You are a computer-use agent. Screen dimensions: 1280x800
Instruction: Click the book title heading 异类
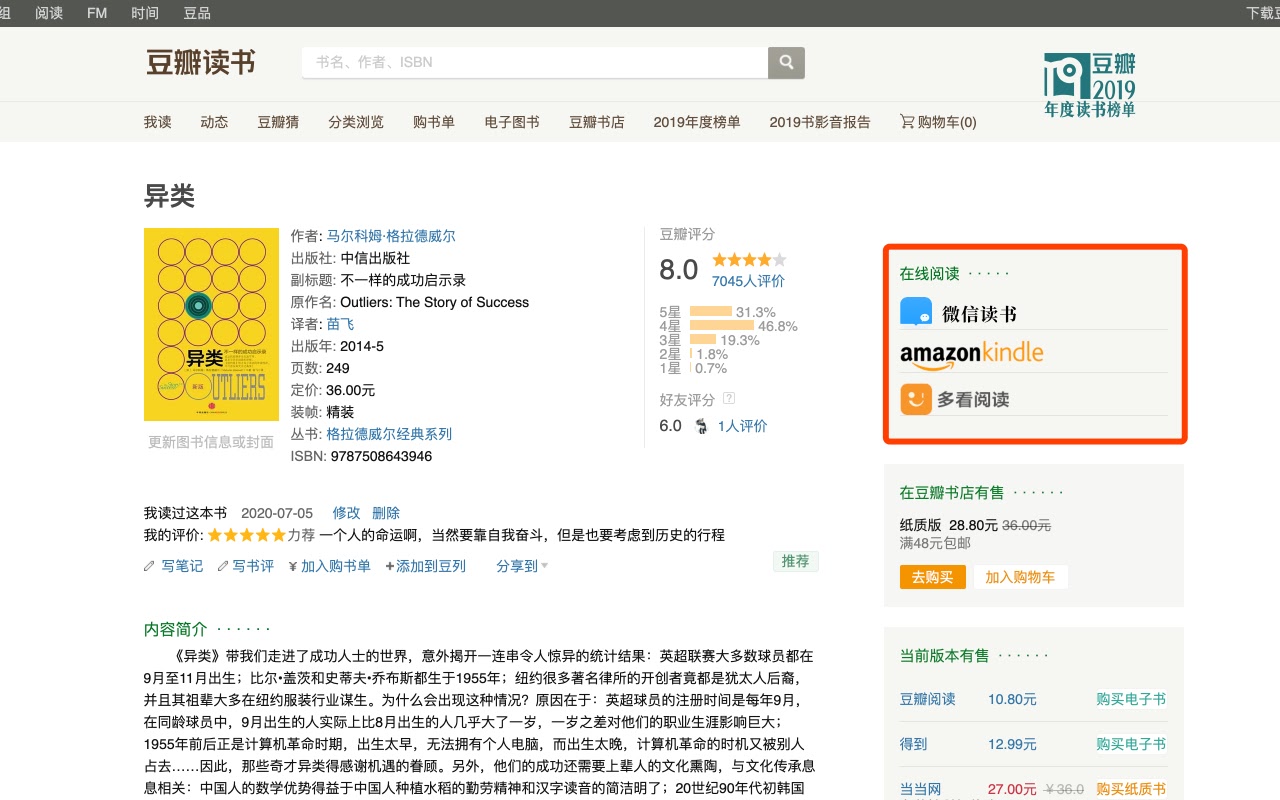tap(169, 196)
